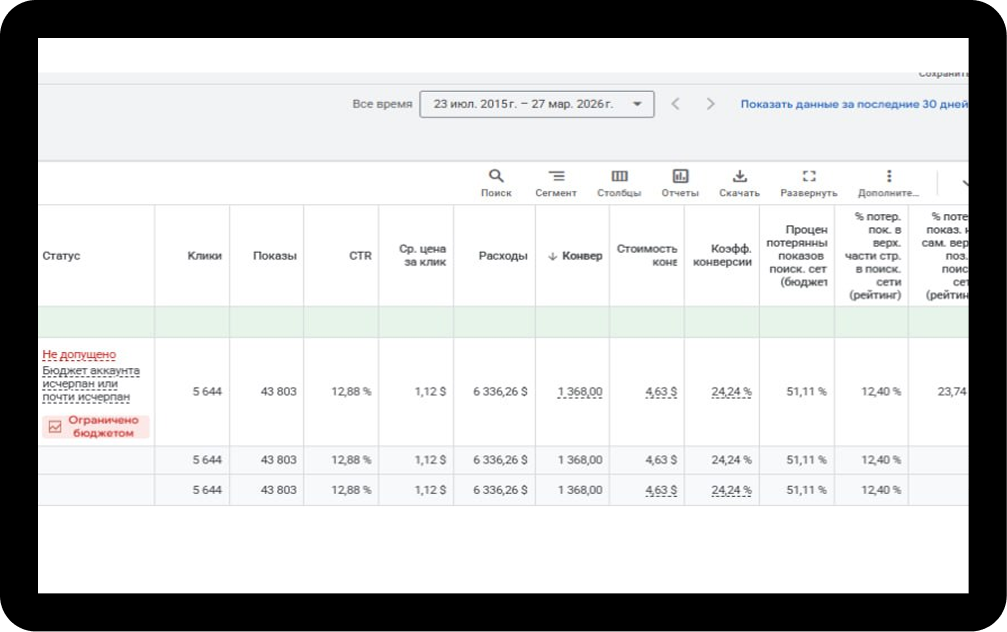The image size is (1007, 632).
Task: Sort by the Конвер column header
Action: (x=575, y=256)
